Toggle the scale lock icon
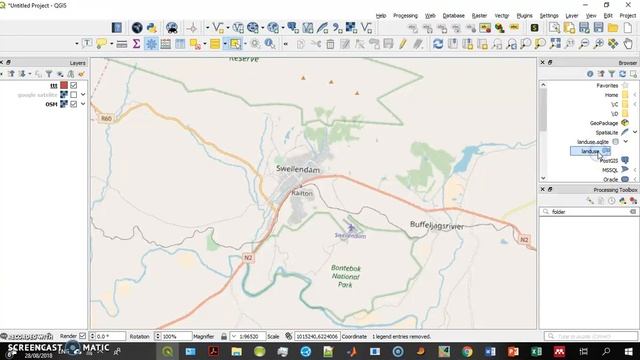 tap(224, 336)
